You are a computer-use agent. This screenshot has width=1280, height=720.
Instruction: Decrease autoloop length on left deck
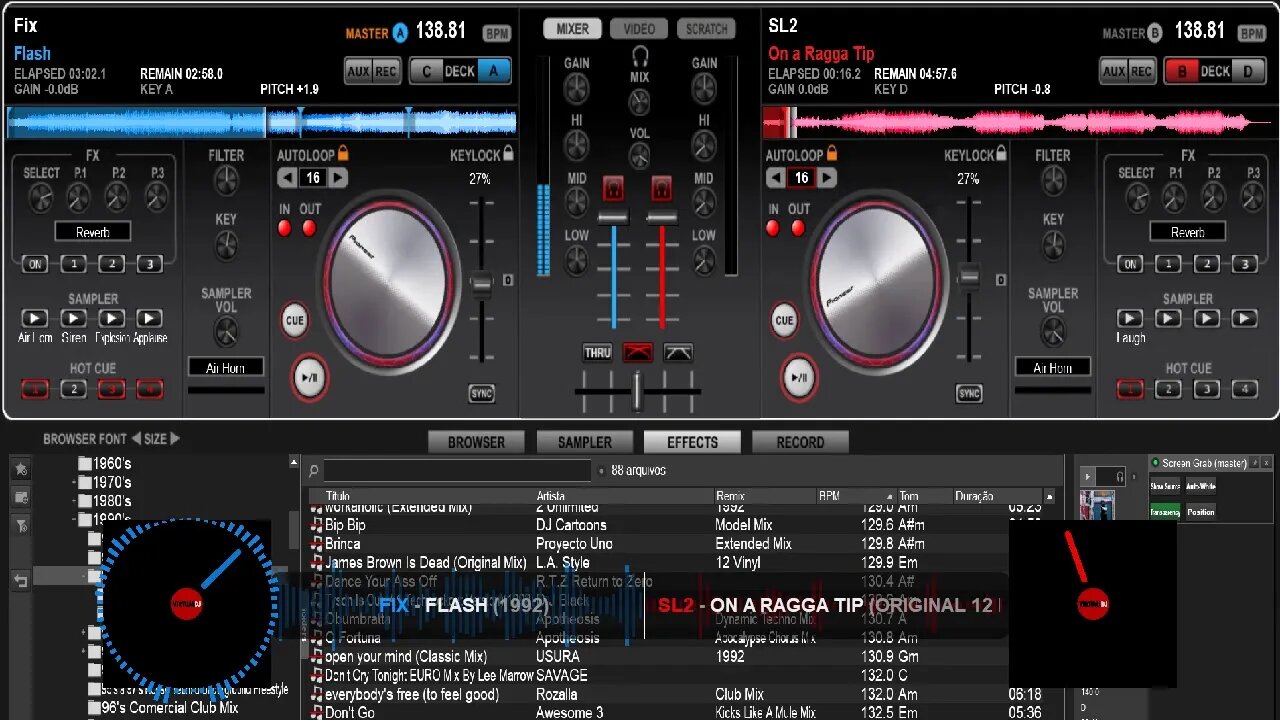tap(288, 178)
